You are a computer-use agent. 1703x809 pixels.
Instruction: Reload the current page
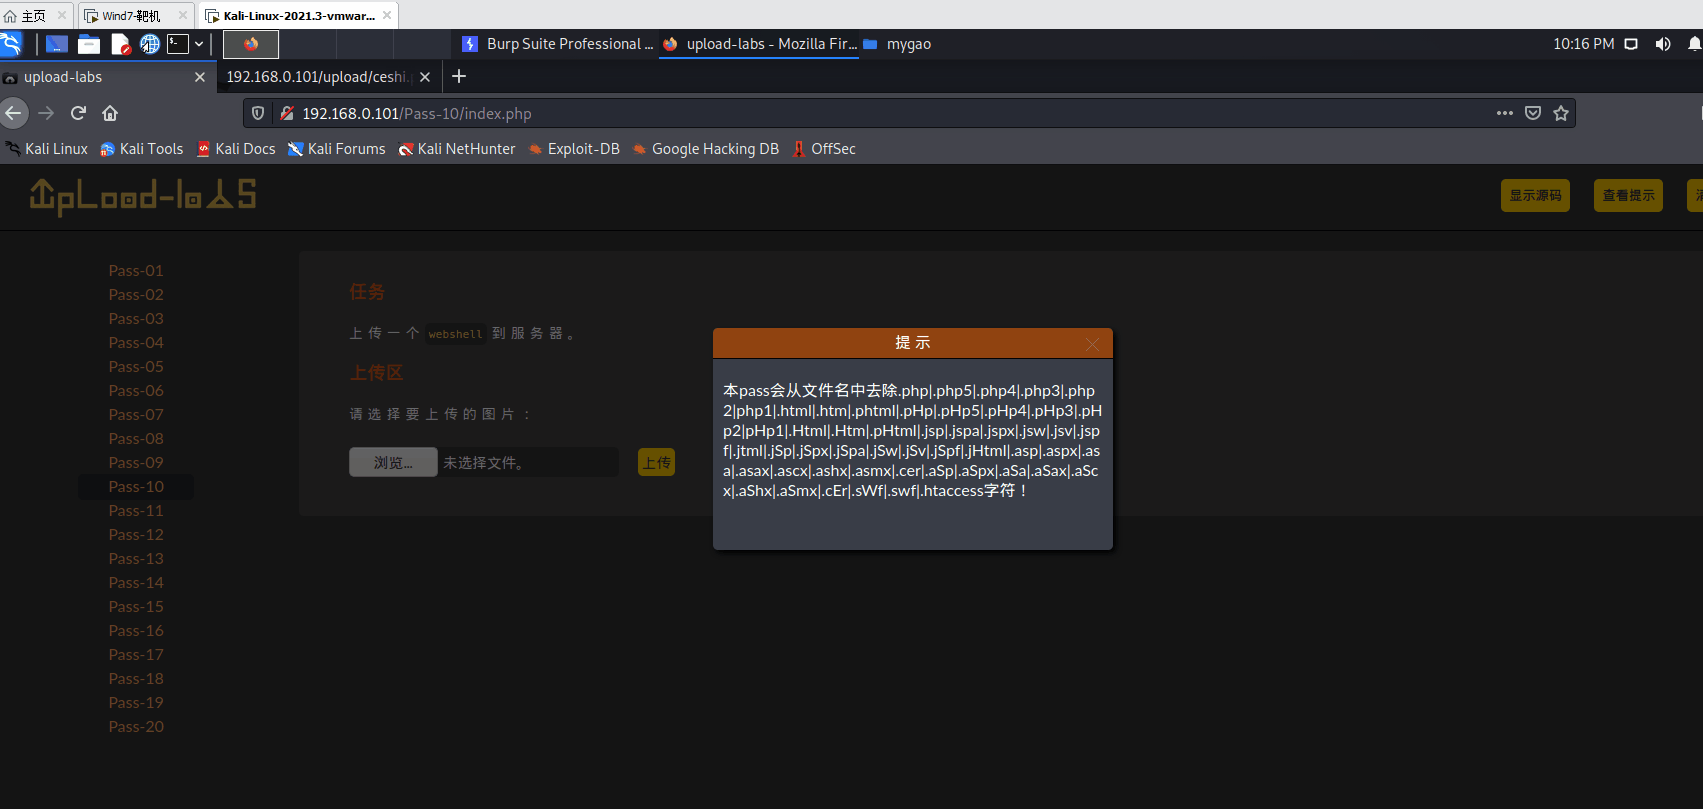pyautogui.click(x=78, y=113)
